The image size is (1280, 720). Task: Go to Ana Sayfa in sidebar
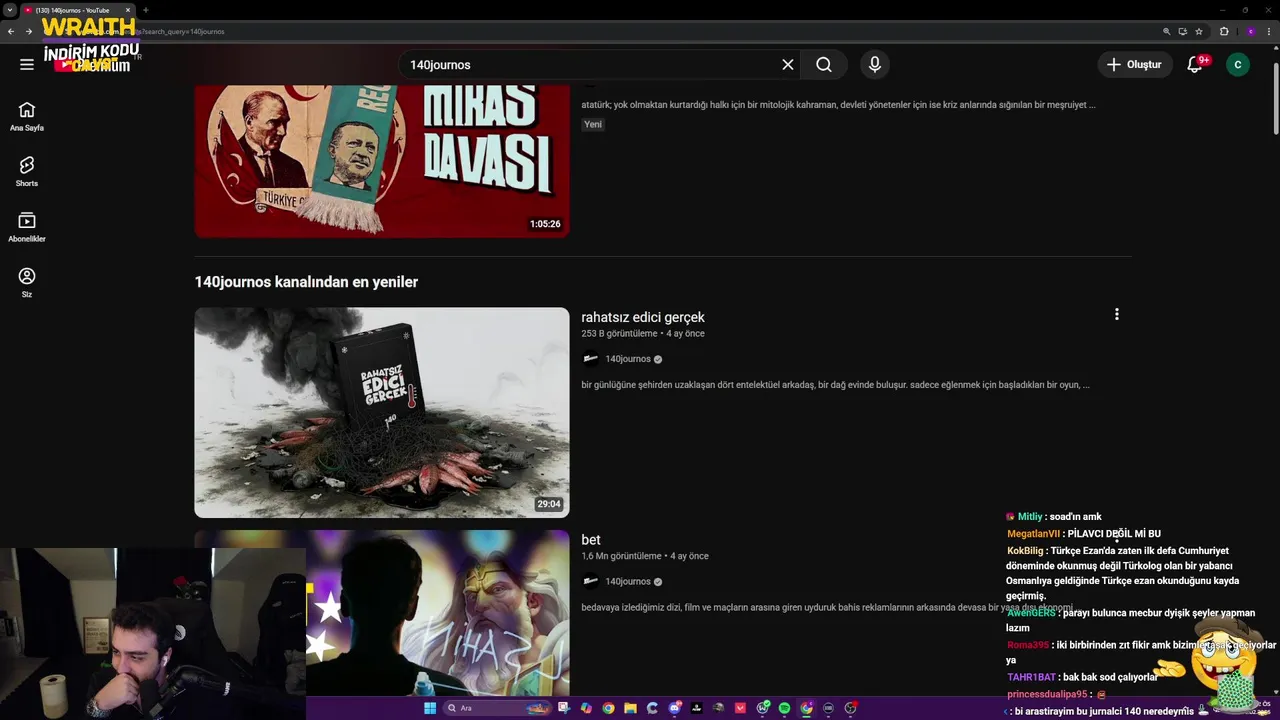pyautogui.click(x=27, y=116)
